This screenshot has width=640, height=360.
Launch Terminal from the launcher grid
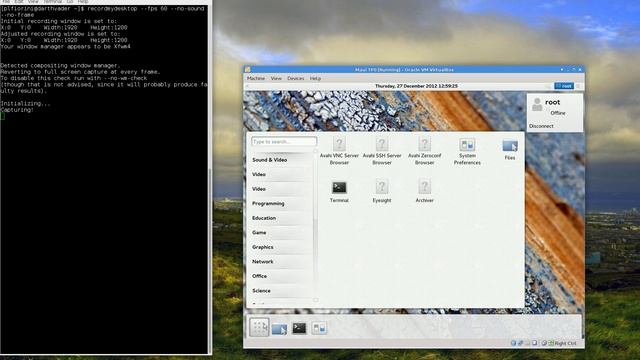click(339, 188)
